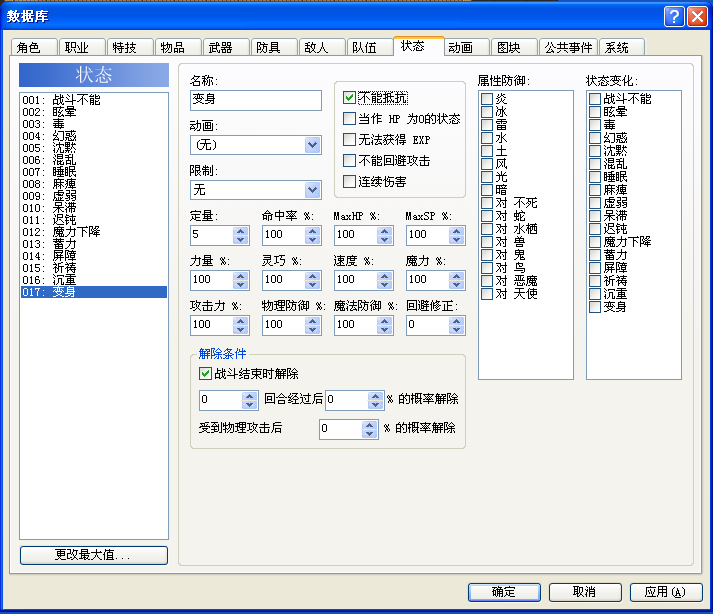Uncheck the 不能抵抗 checkbox
The width and height of the screenshot is (713, 614).
(349, 98)
